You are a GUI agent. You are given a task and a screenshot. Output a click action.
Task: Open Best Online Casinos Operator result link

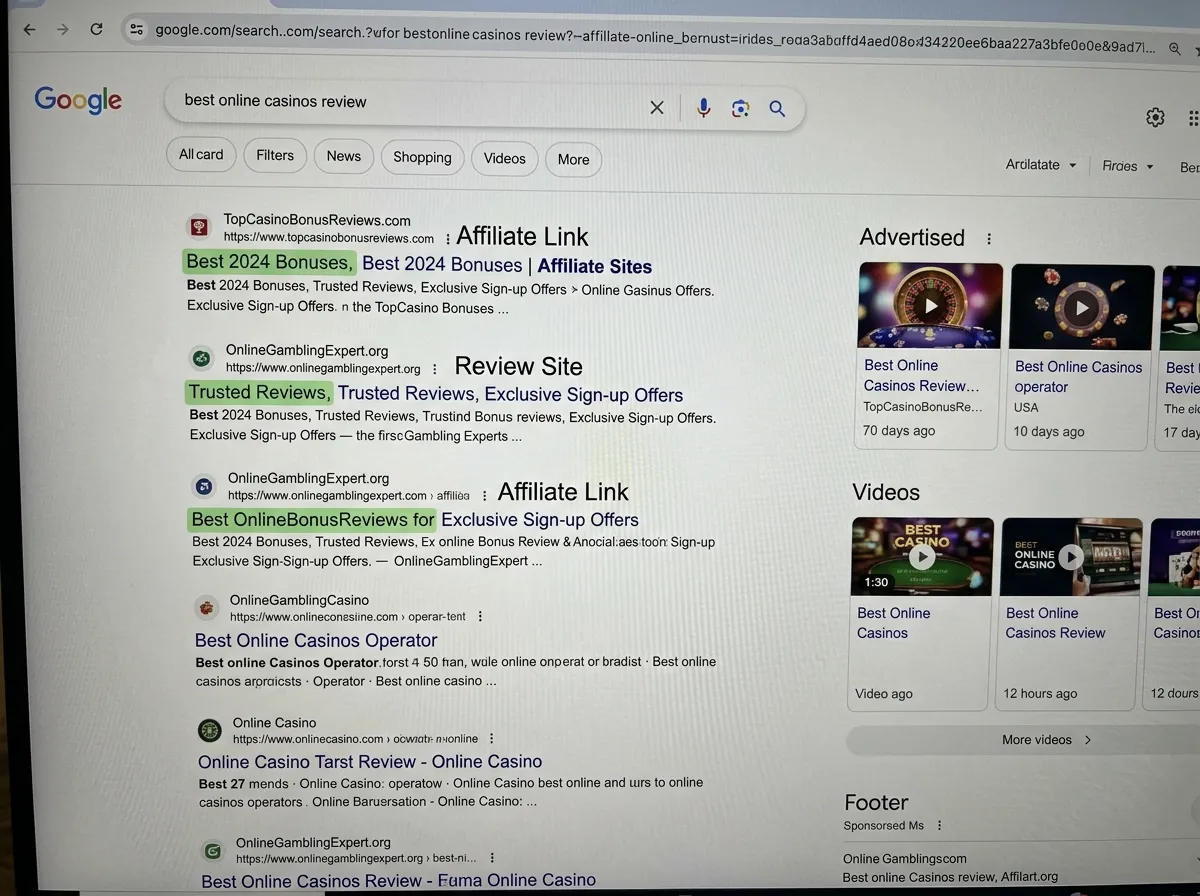click(316, 640)
